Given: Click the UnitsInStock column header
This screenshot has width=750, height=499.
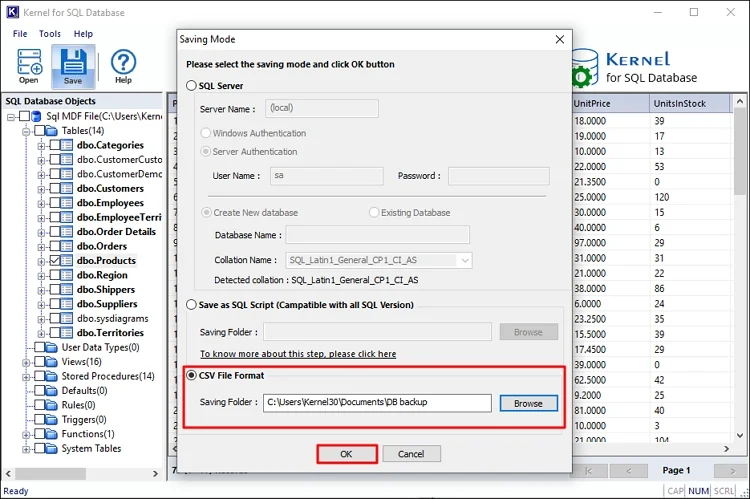Looking at the screenshot, I should click(690, 103).
